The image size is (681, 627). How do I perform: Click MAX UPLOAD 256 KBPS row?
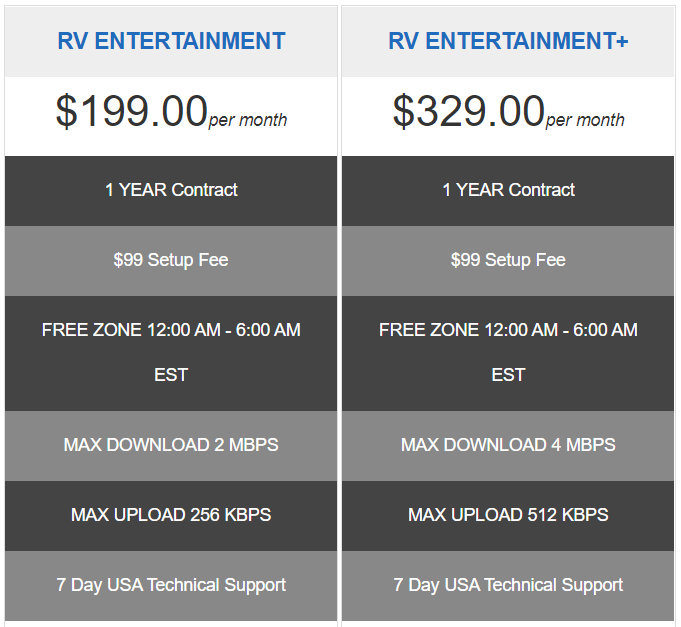pyautogui.click(x=171, y=515)
